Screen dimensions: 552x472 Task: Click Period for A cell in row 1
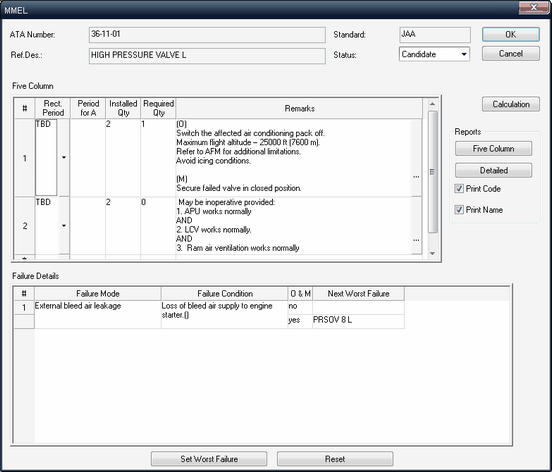click(88, 158)
